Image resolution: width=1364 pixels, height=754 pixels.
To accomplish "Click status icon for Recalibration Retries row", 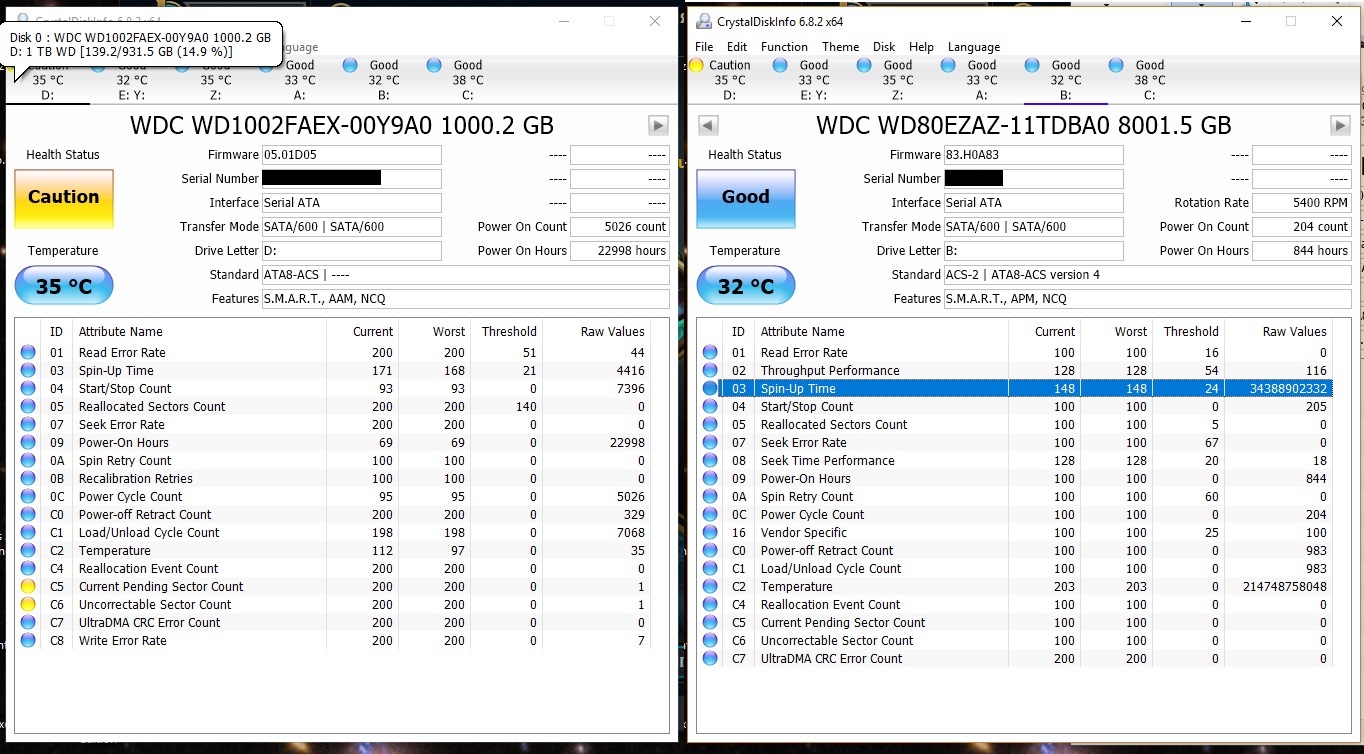I will 28,479.
